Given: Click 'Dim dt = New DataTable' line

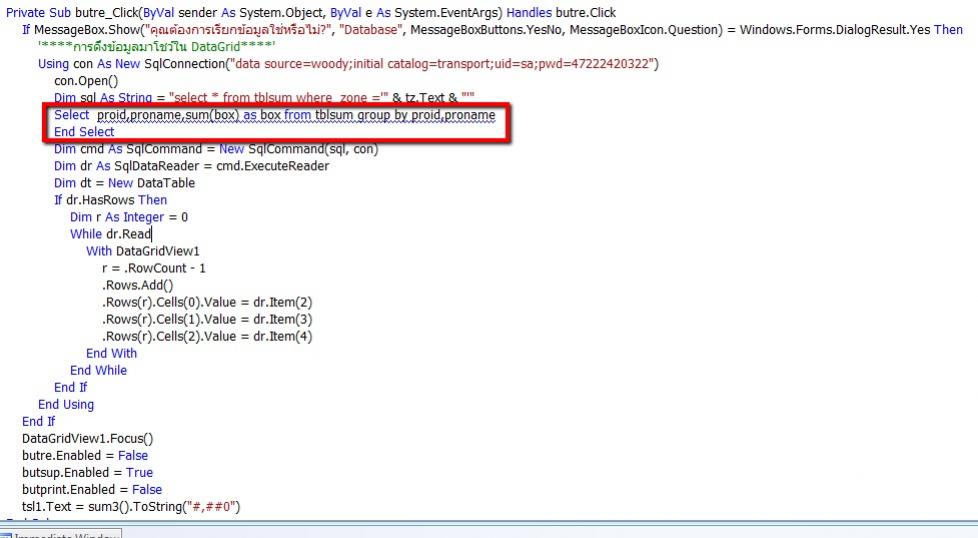Looking at the screenshot, I should (125, 183).
